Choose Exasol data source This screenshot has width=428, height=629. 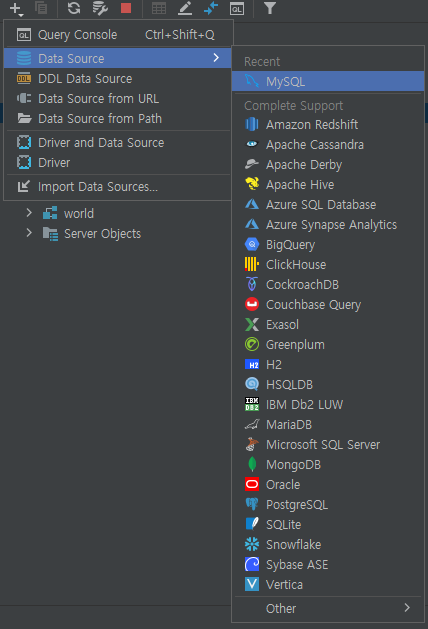(328, 325)
